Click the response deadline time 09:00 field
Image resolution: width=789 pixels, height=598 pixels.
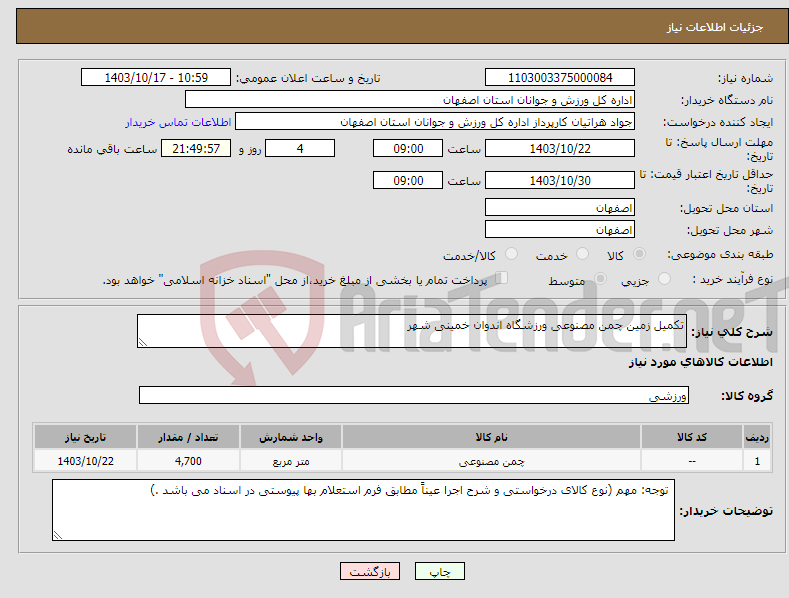pyautogui.click(x=408, y=148)
